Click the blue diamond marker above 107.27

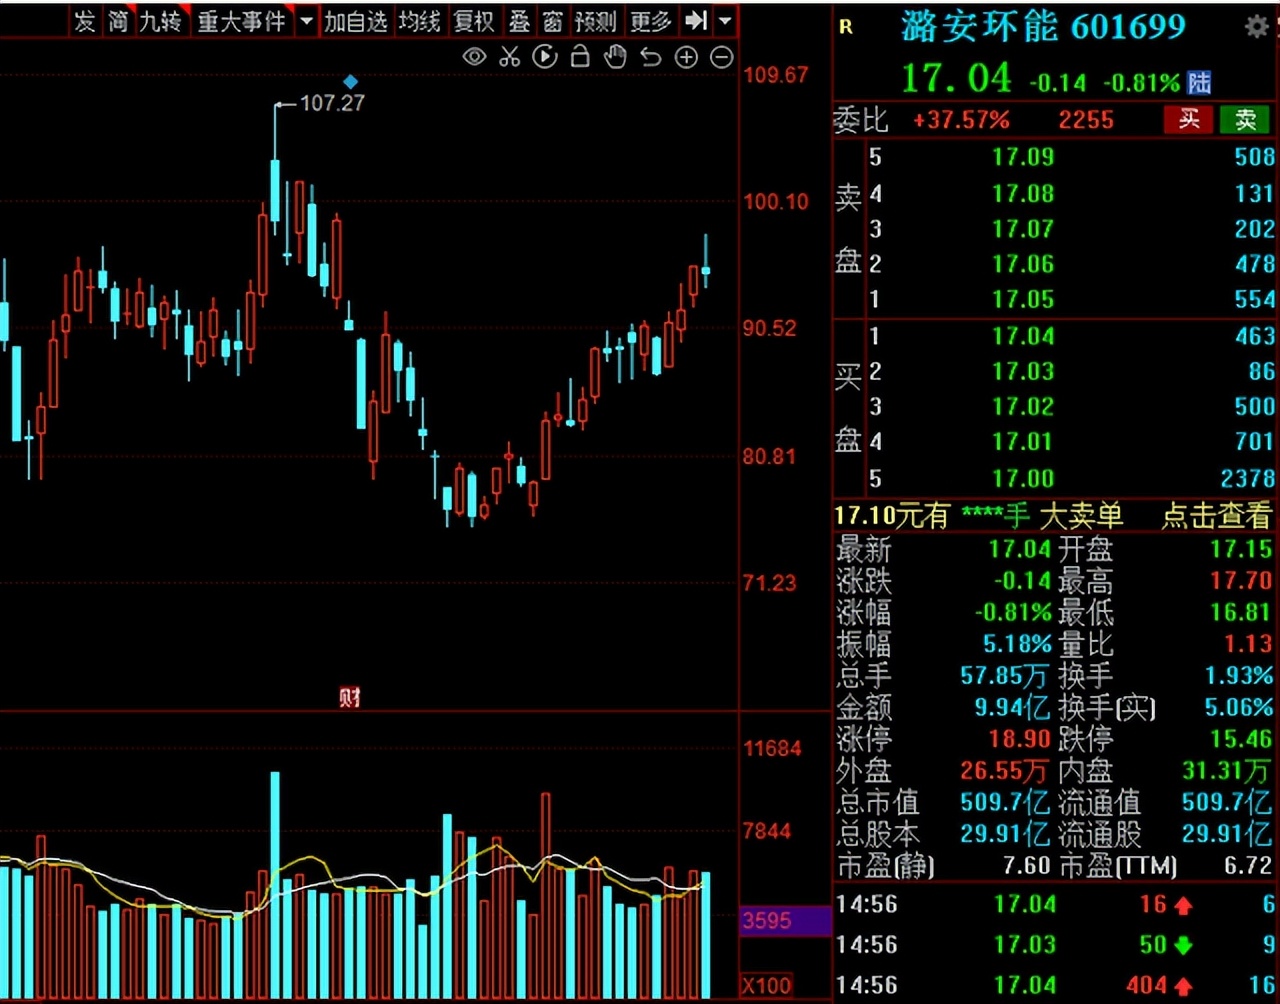click(x=350, y=81)
